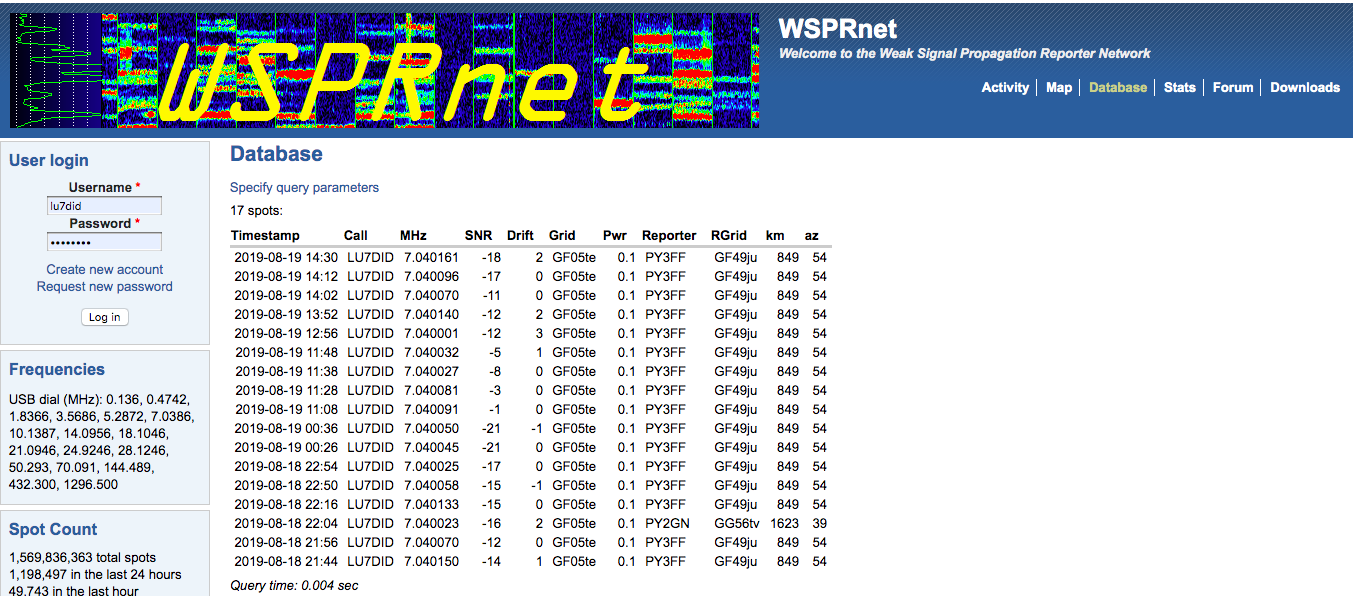Select timestamp 2019-08-19 14:12

[x=287, y=276]
